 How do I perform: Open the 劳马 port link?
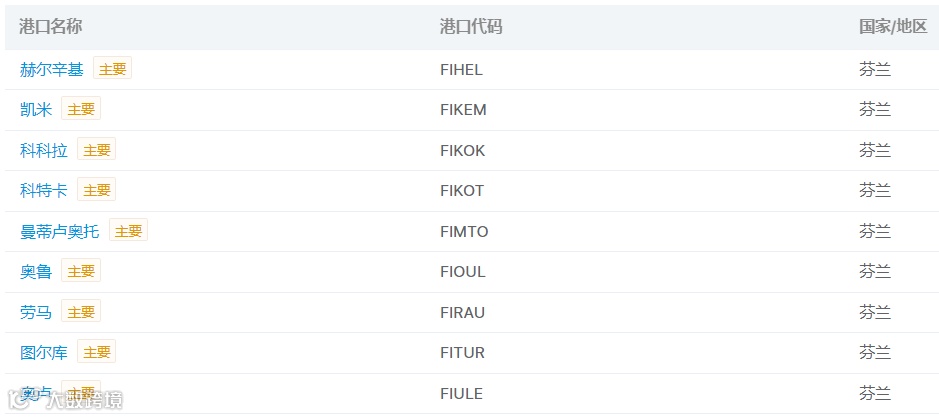[x=36, y=312]
